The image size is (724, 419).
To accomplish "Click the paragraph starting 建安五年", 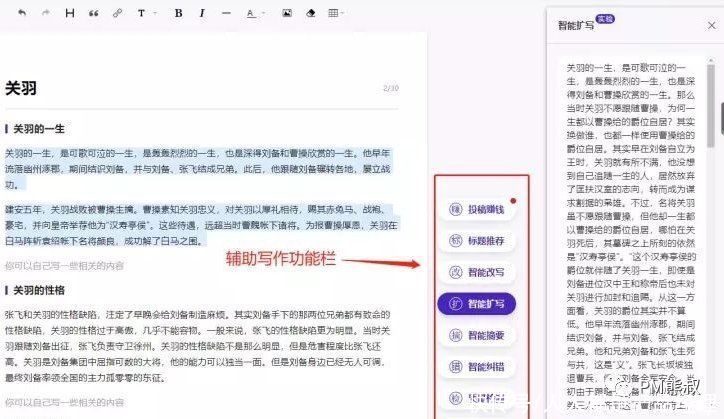I will click(x=201, y=225).
